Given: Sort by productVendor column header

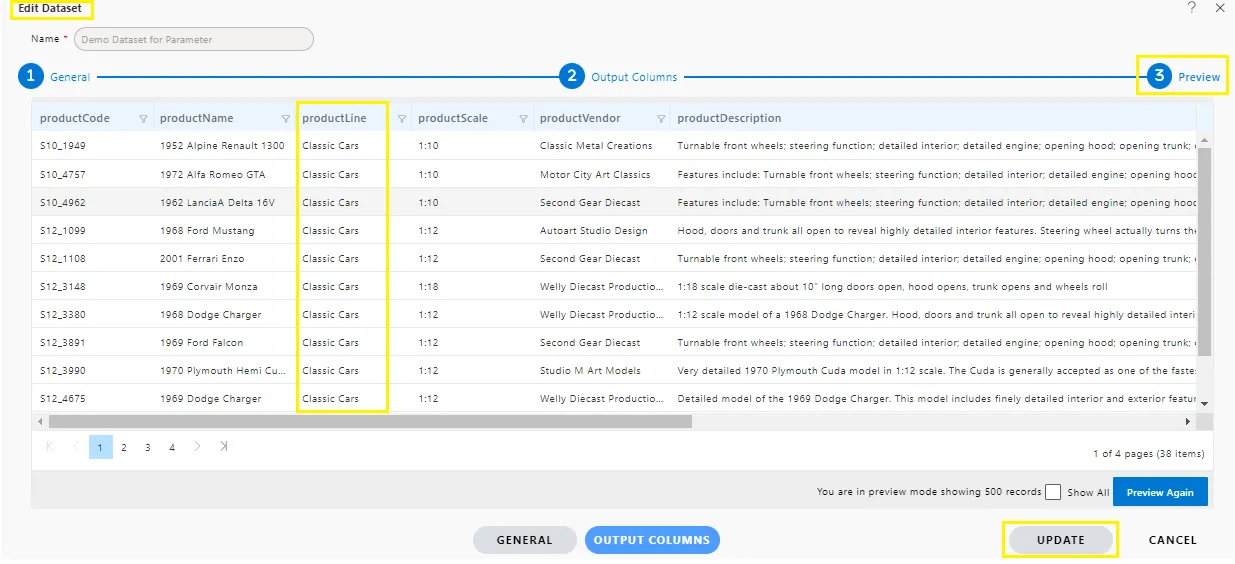Looking at the screenshot, I should (x=580, y=118).
